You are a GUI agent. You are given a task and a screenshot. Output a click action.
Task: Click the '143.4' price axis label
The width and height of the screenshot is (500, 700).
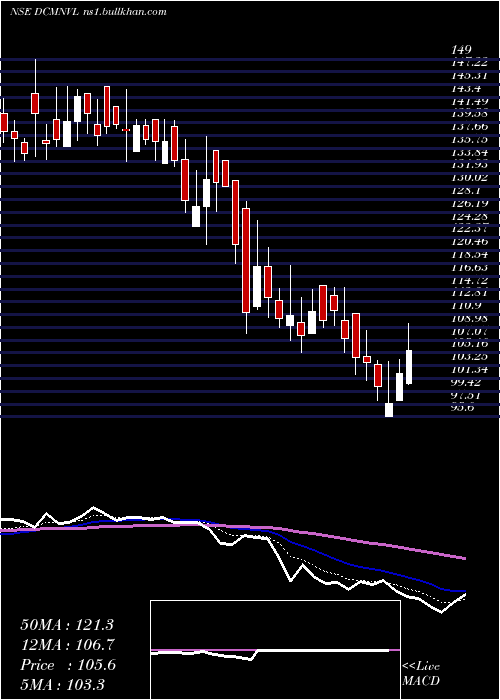[x=468, y=89]
